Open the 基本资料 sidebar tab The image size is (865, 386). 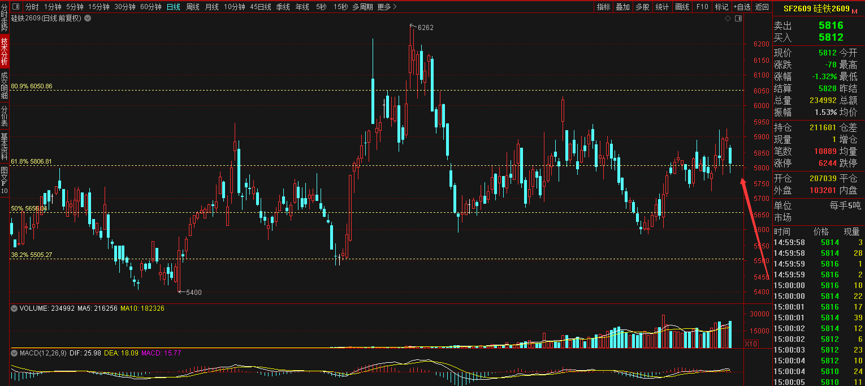(x=4, y=146)
